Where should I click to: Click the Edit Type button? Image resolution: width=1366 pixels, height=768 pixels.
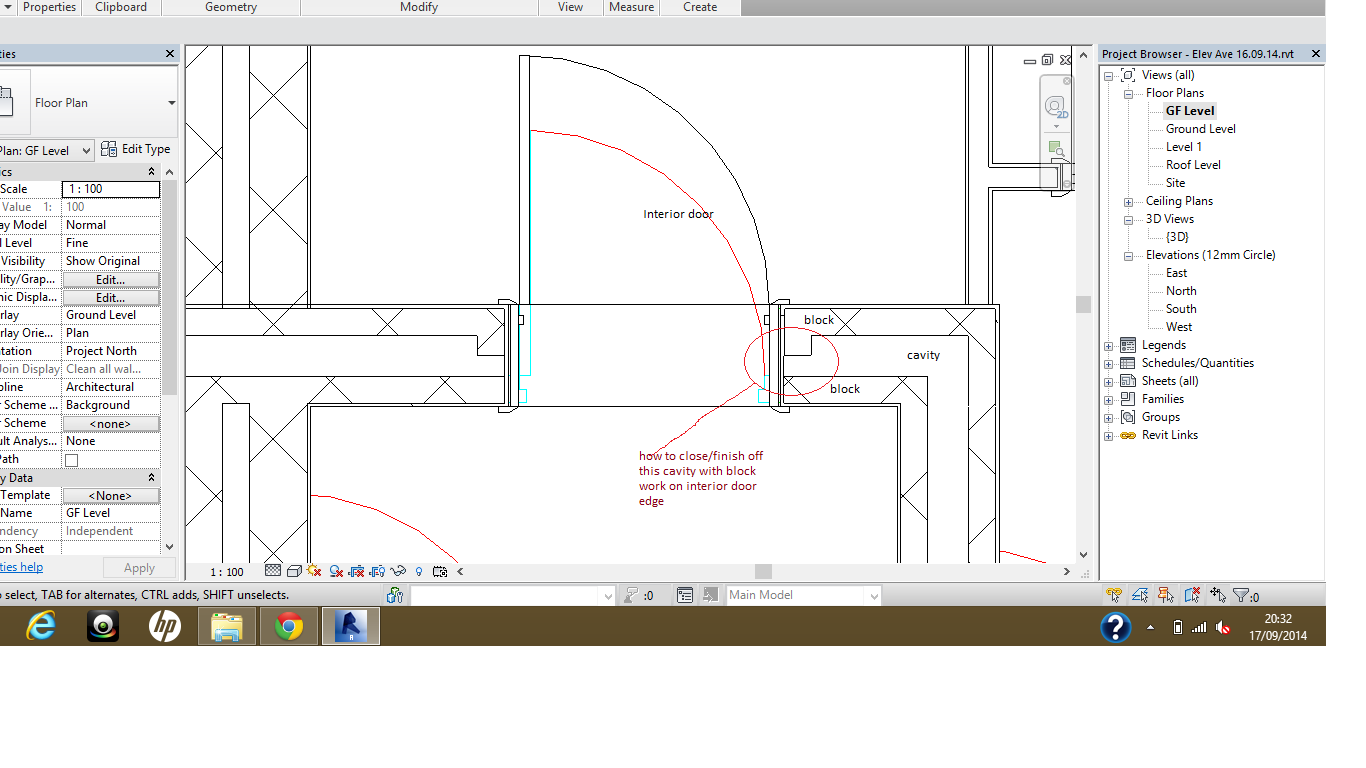136,150
